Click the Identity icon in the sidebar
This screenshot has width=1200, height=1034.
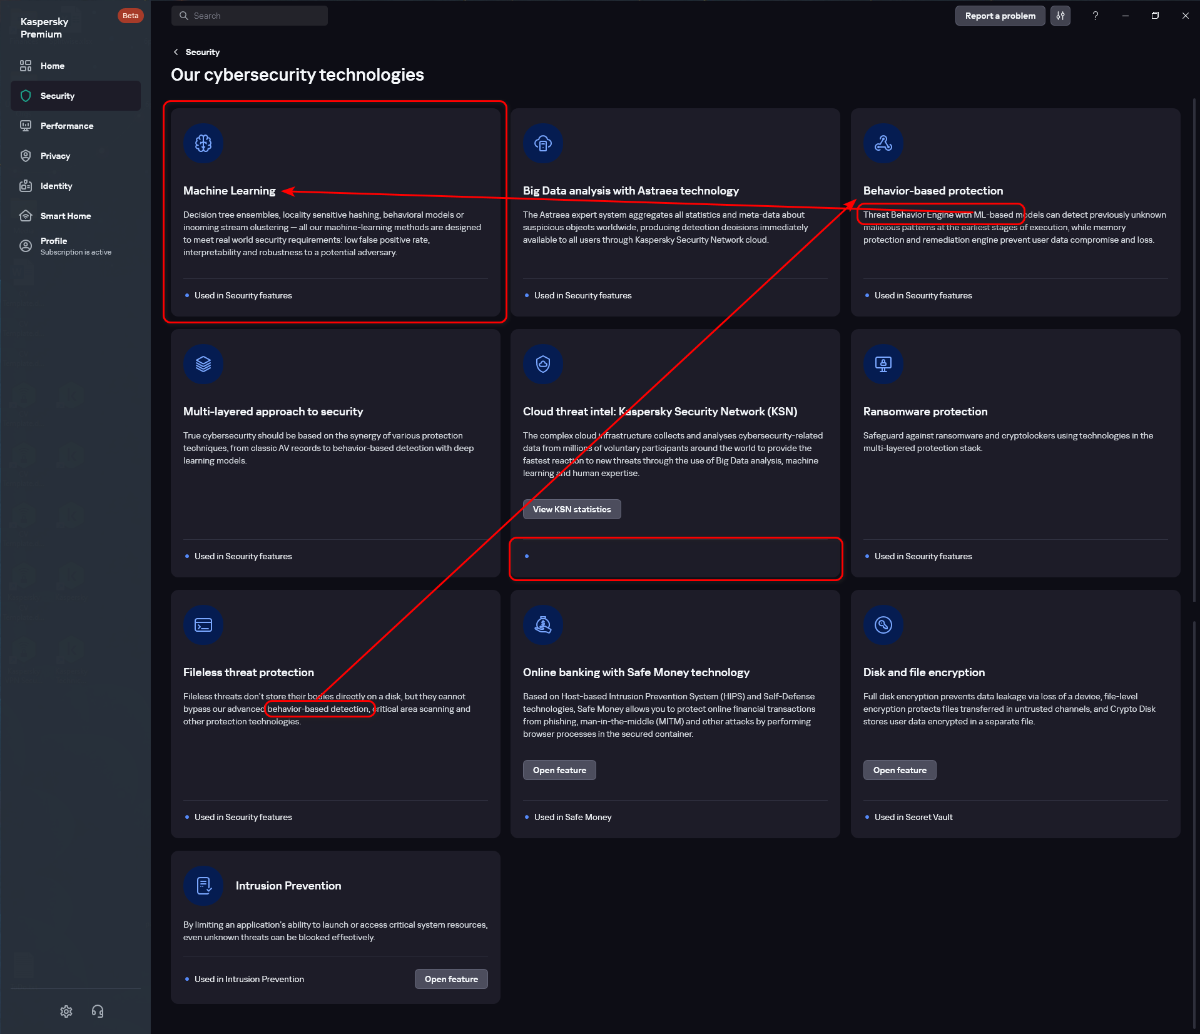pos(26,186)
